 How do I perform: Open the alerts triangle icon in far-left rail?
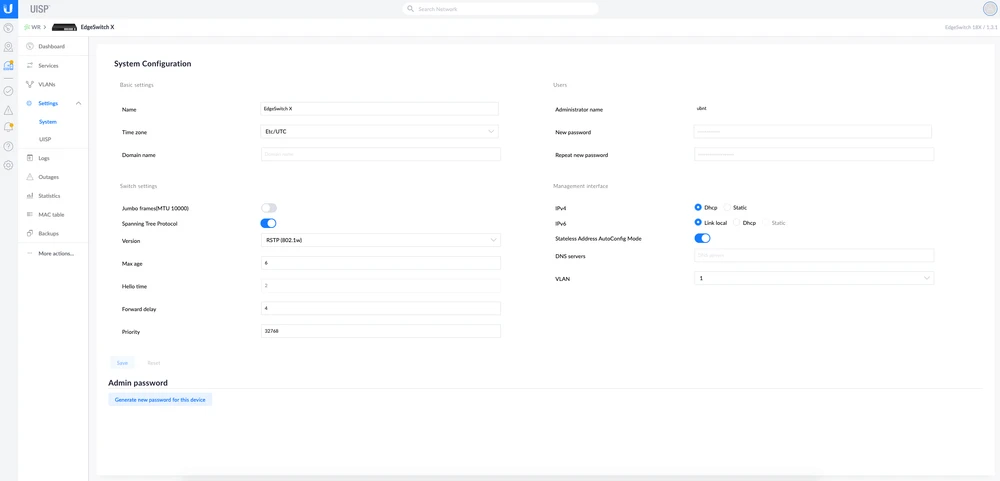click(x=8, y=110)
